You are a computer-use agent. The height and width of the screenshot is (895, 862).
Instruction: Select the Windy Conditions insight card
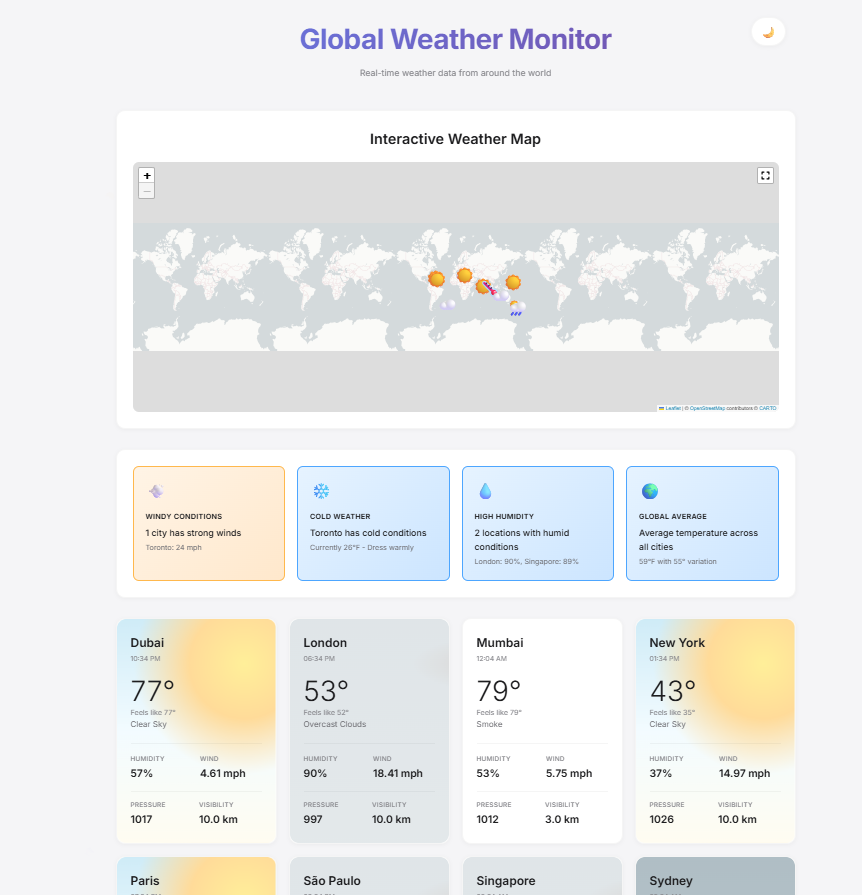[x=209, y=523]
